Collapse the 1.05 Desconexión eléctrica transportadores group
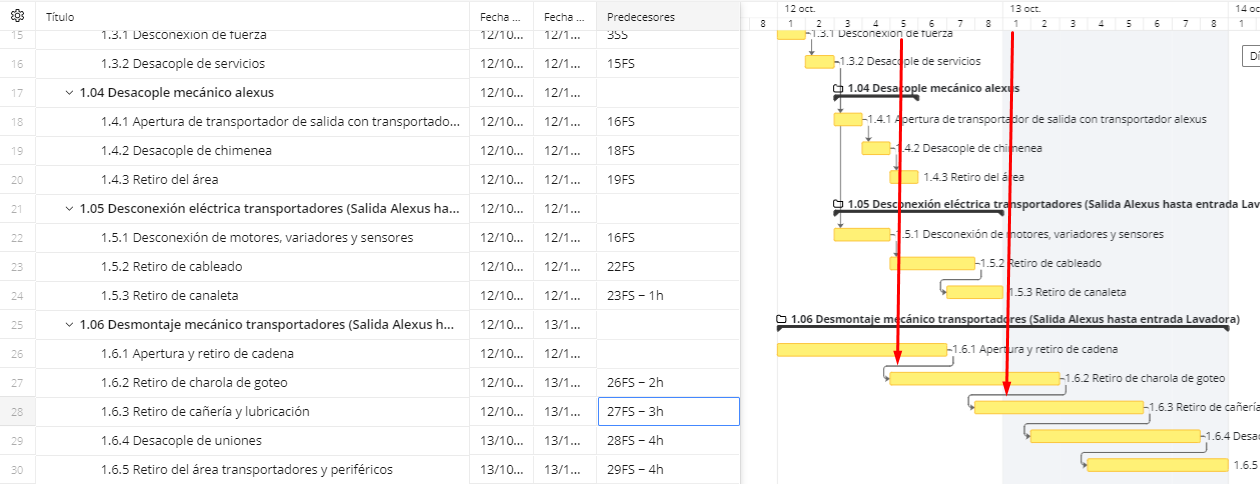1260x484 pixels. point(69,209)
